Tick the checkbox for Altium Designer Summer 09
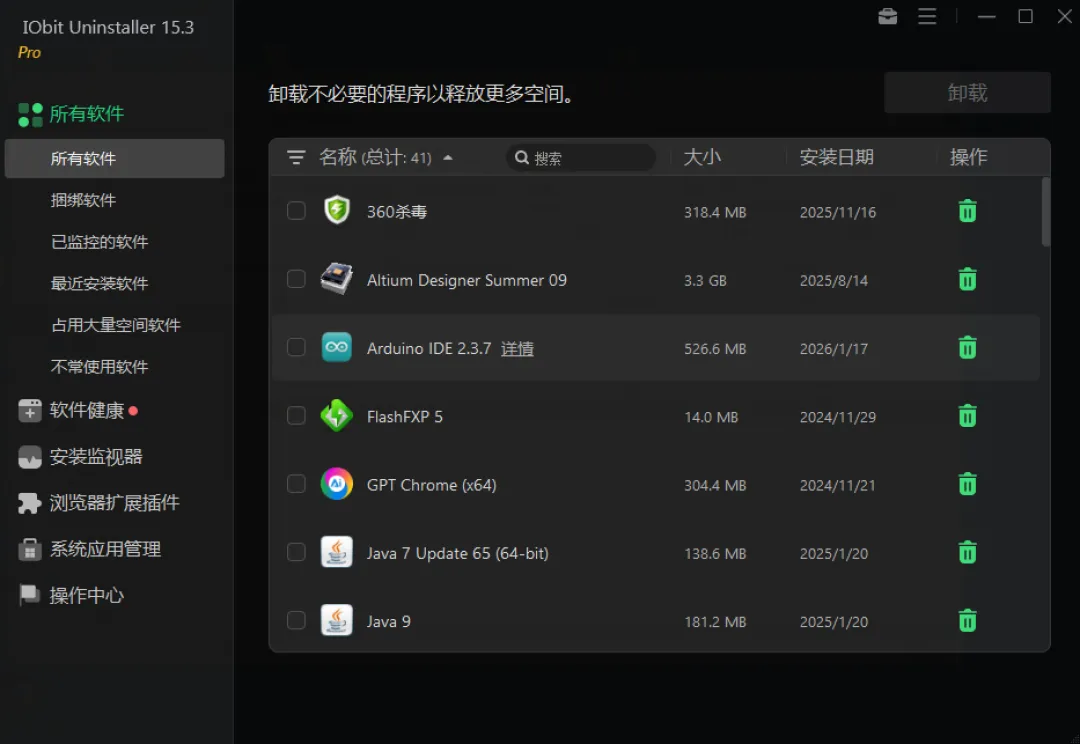The height and width of the screenshot is (744, 1080). [296, 278]
